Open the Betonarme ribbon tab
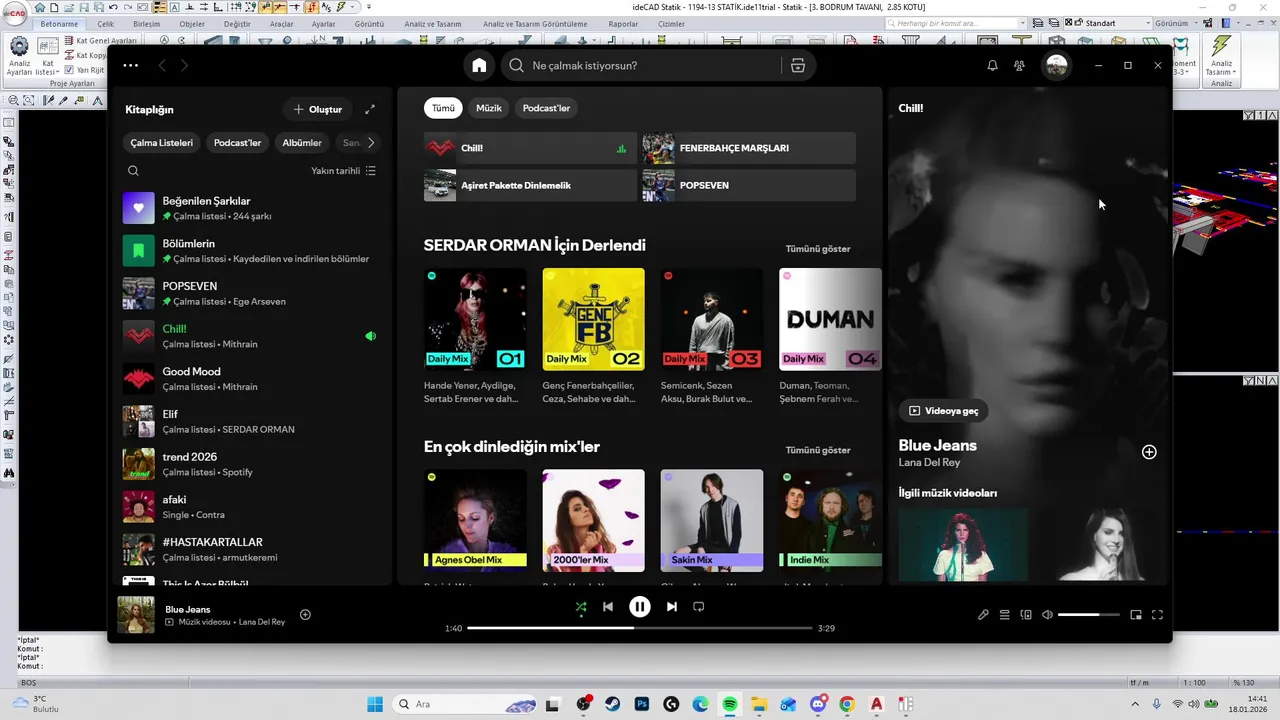The image size is (1280, 720). coord(59,23)
